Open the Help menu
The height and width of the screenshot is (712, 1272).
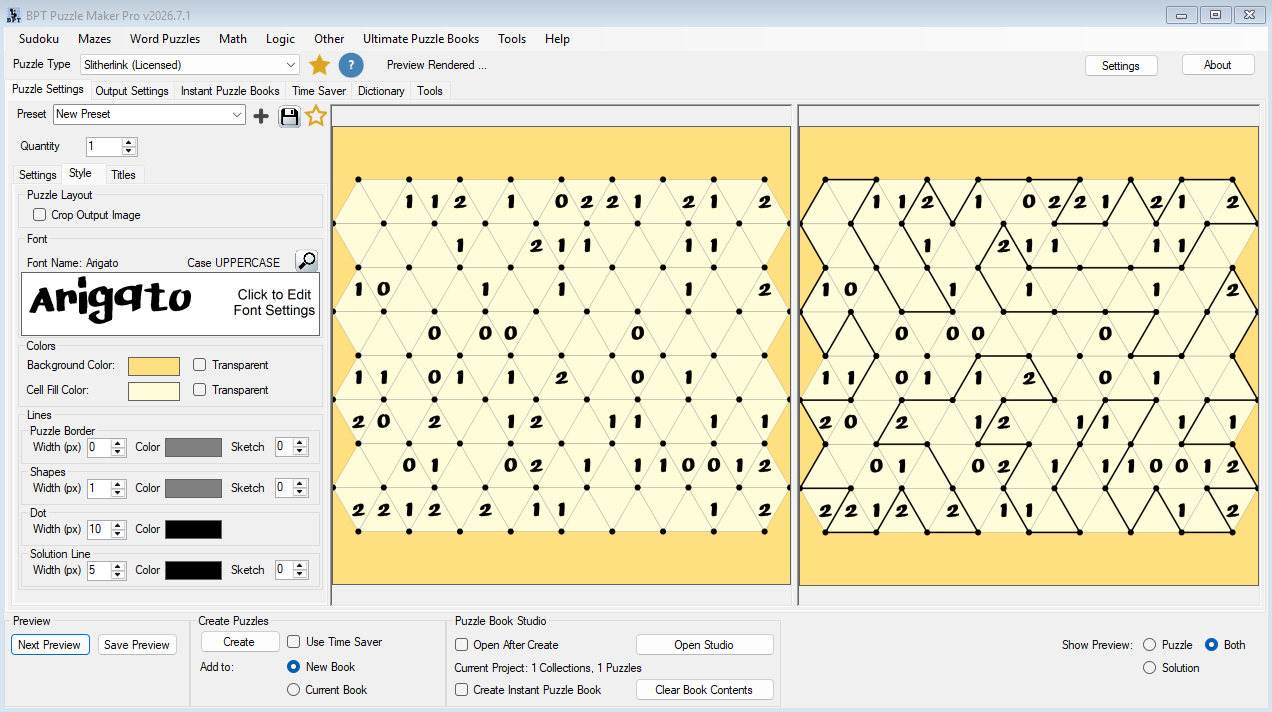[557, 39]
